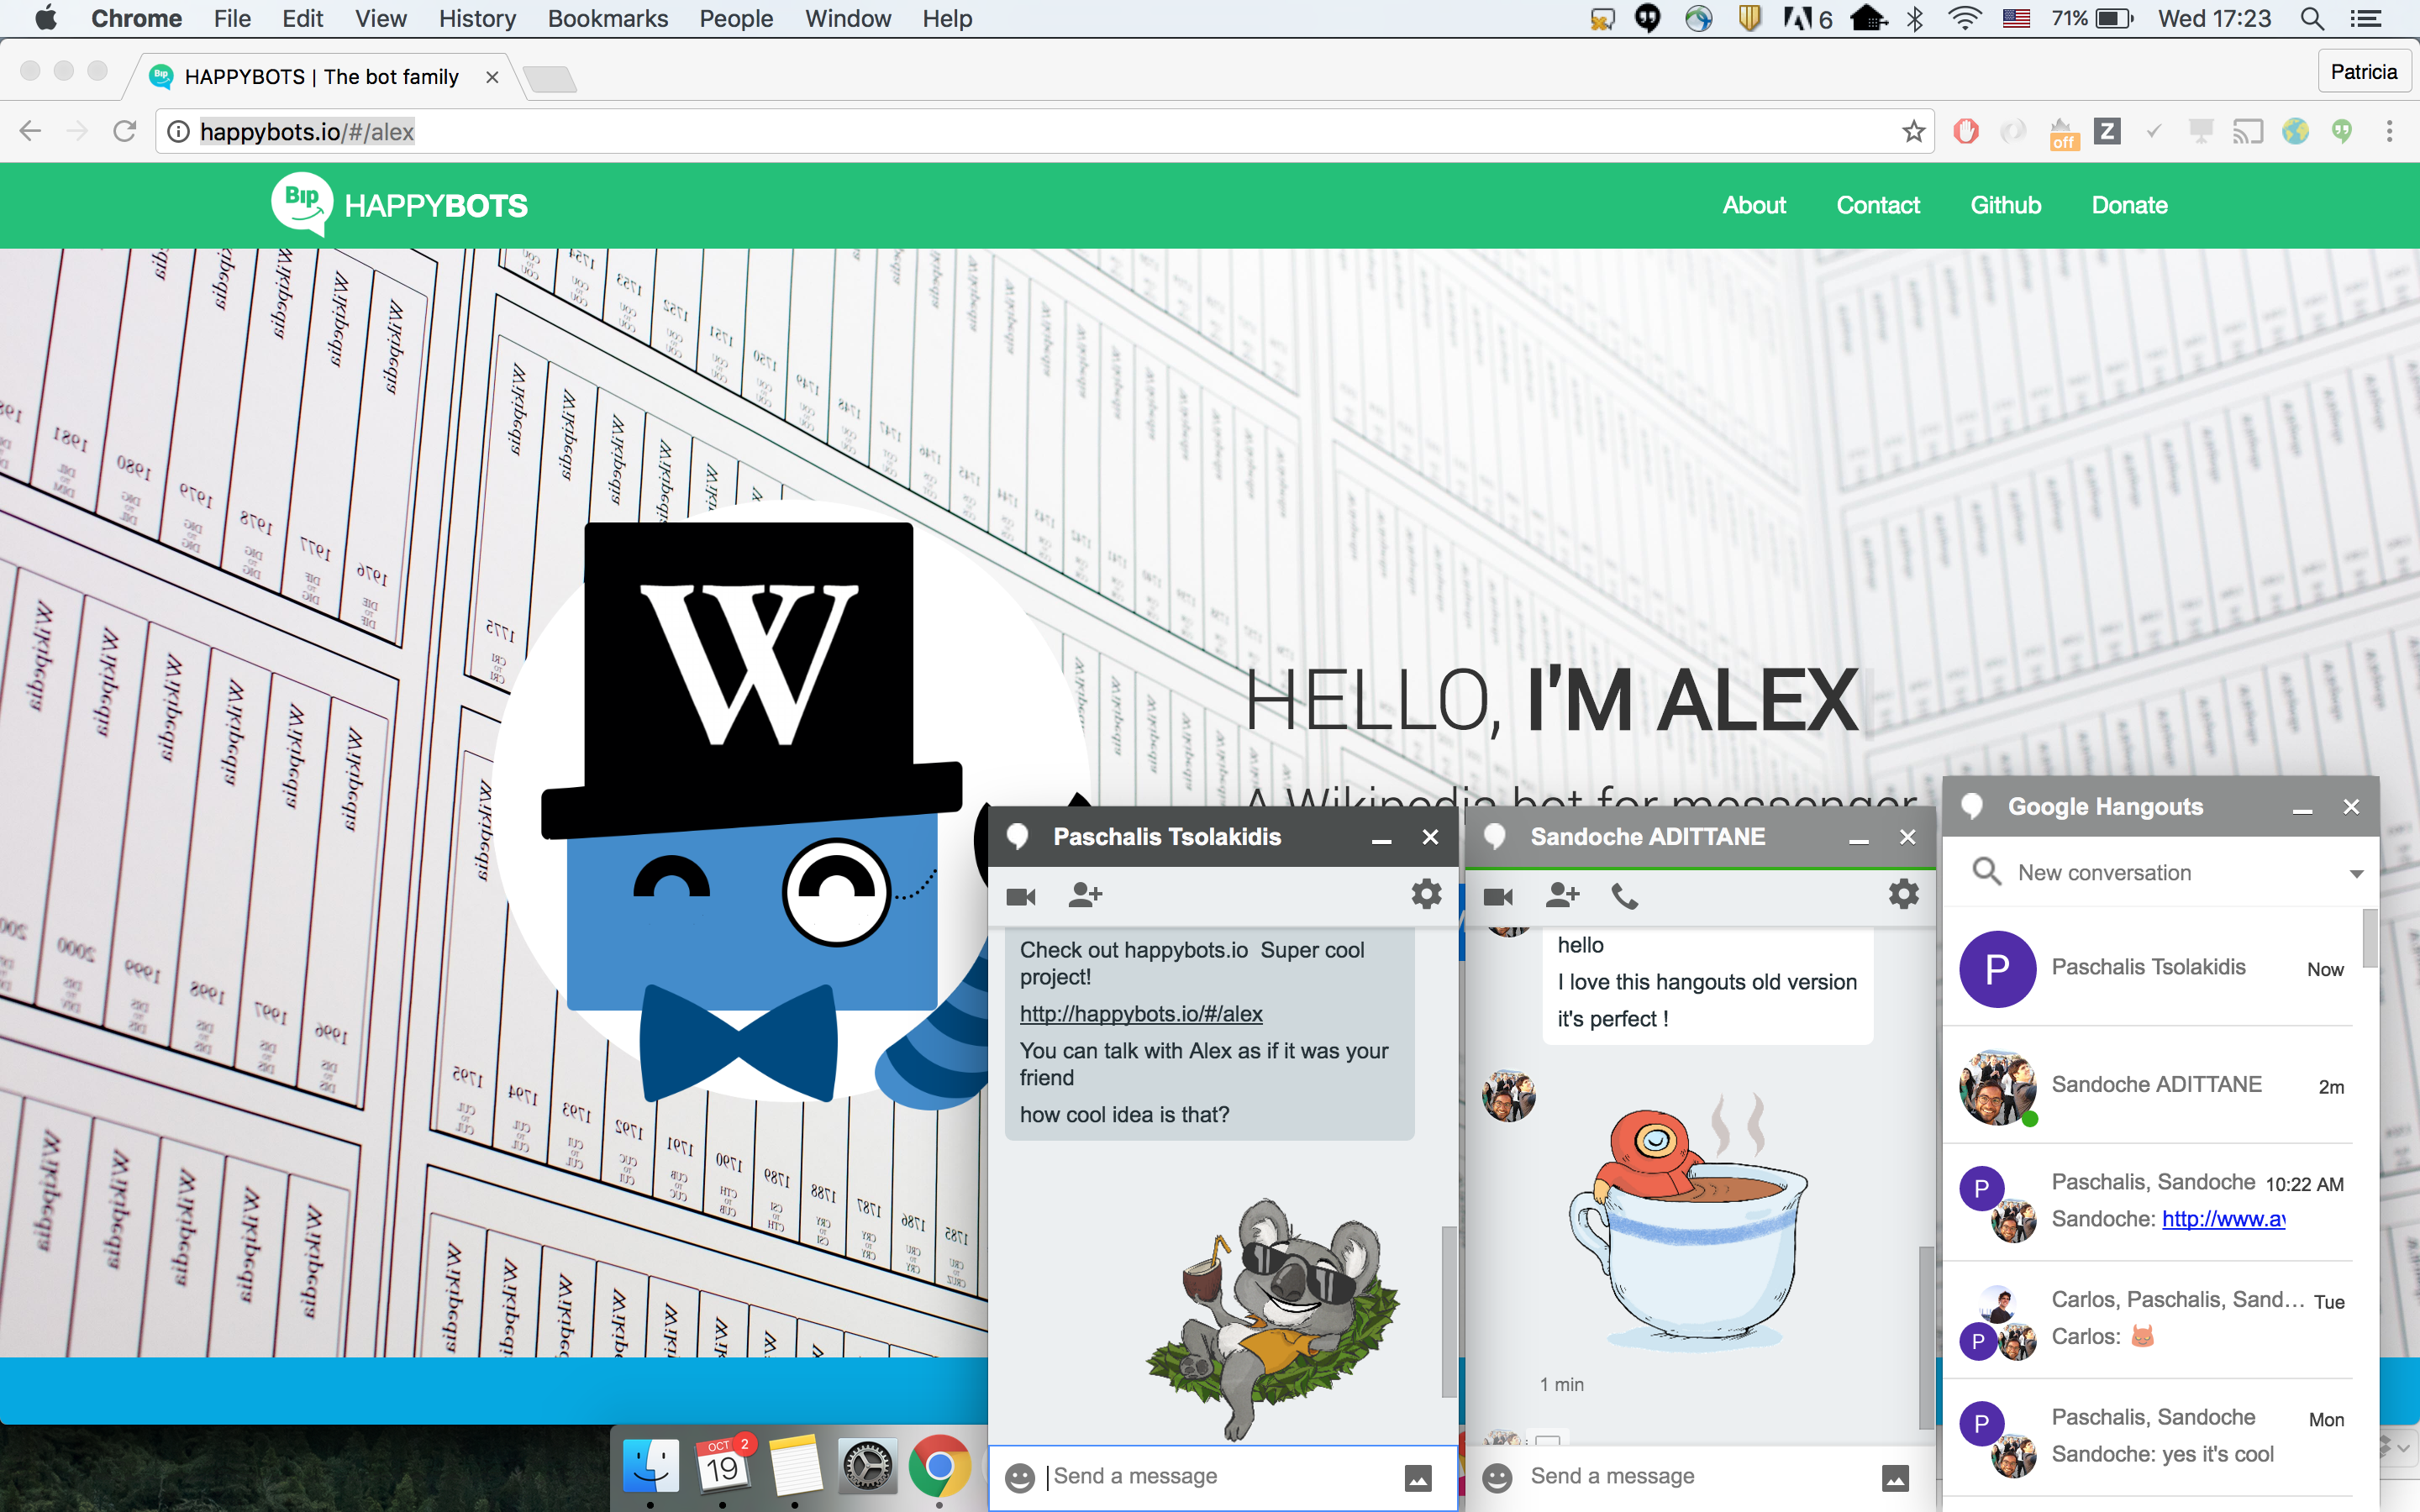The height and width of the screenshot is (1512, 2420).
Task: Enable the checkmark extension in Chrome toolbar
Action: 2152,131
